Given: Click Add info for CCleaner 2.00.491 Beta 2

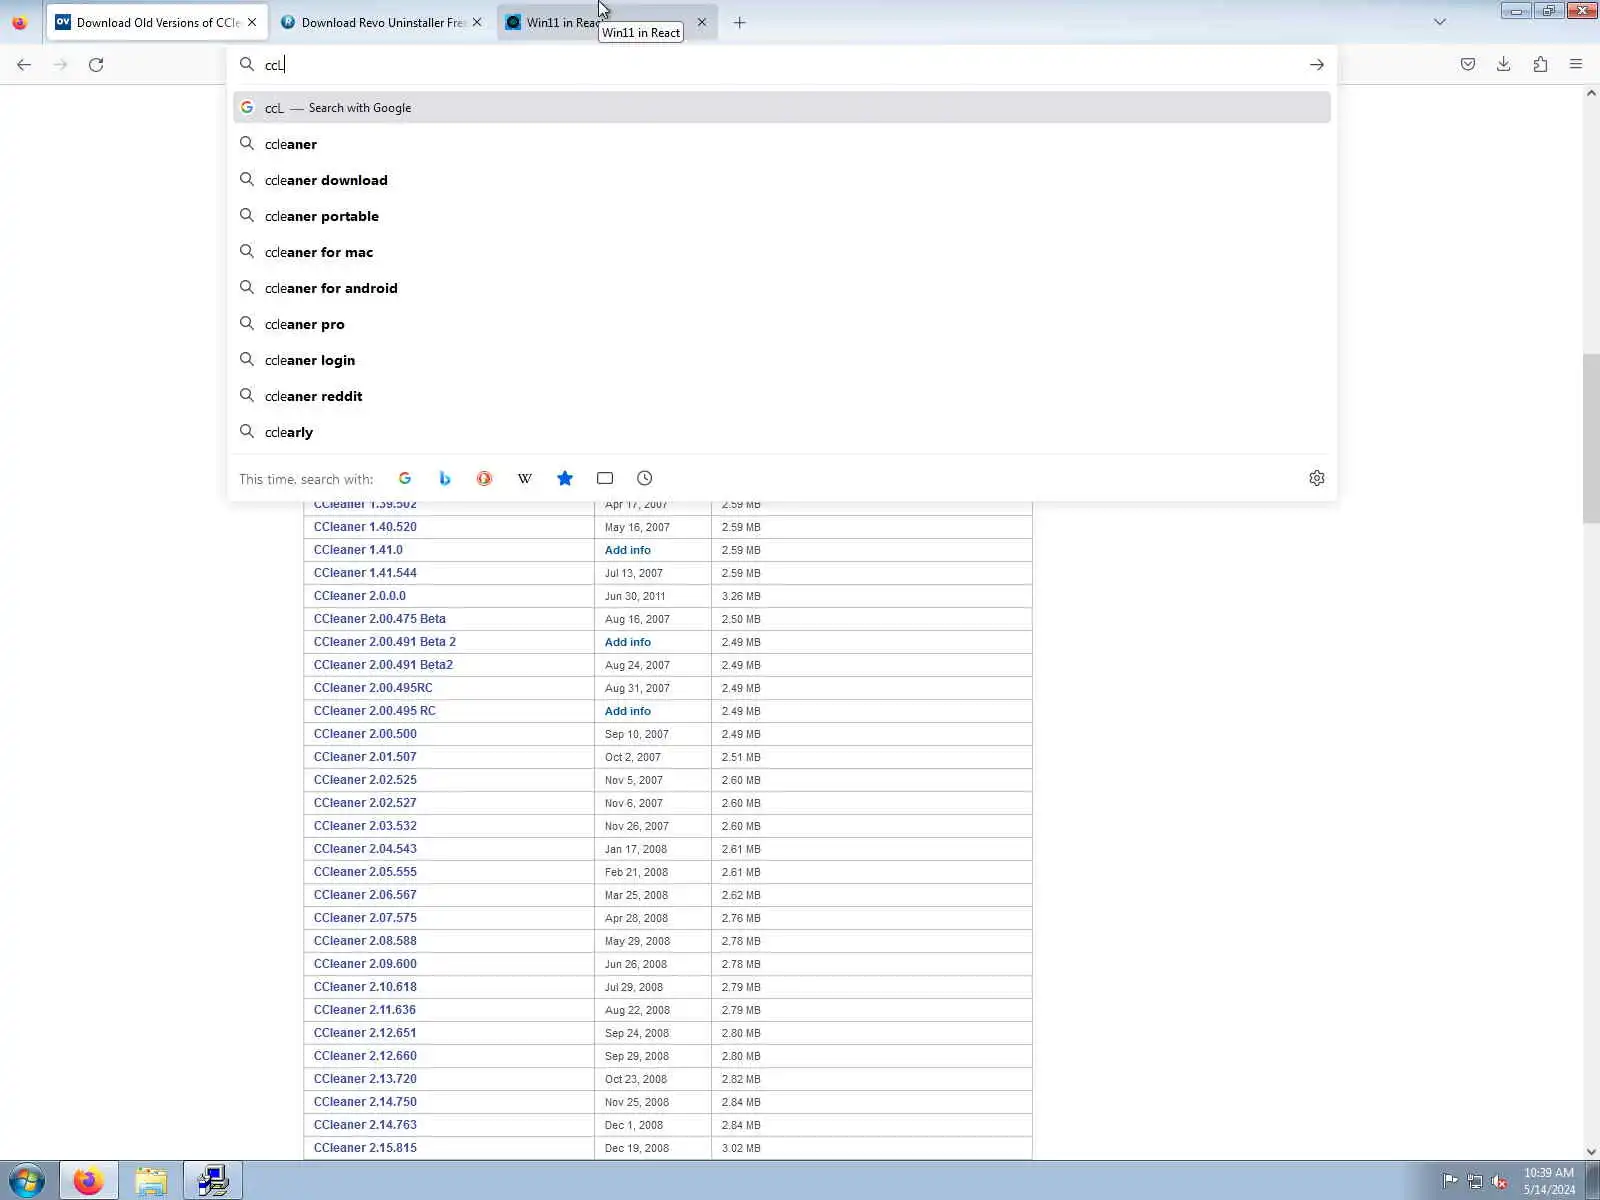Looking at the screenshot, I should point(628,642).
